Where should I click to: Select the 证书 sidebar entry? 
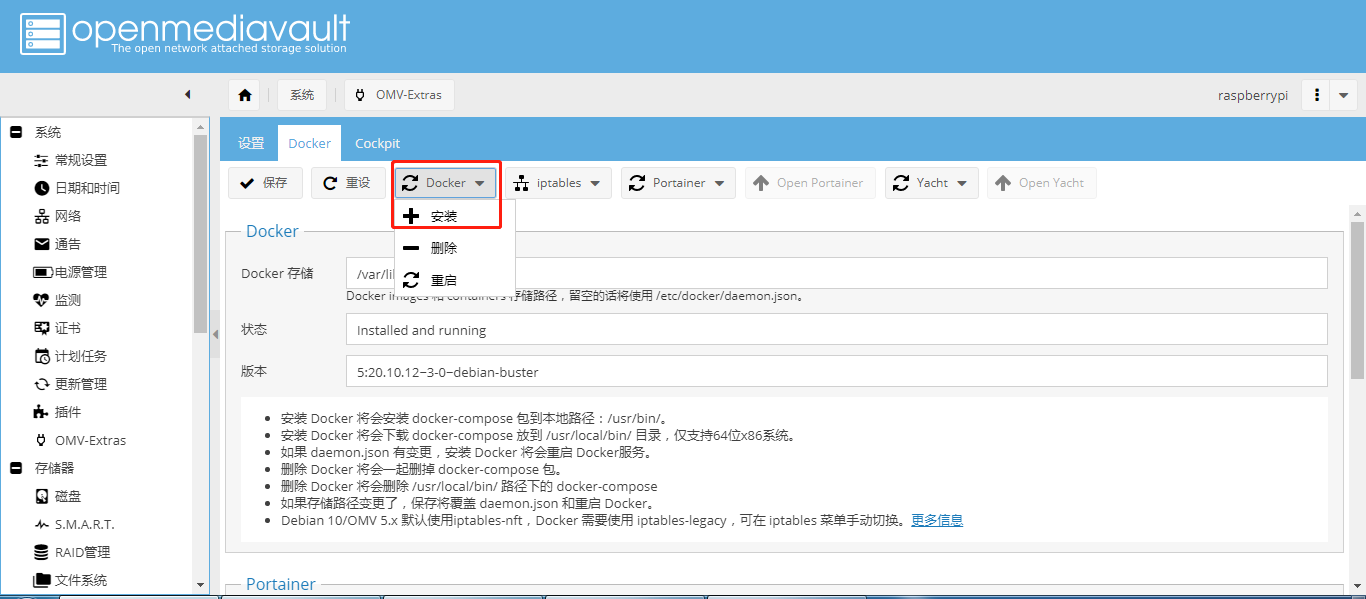(x=66, y=327)
